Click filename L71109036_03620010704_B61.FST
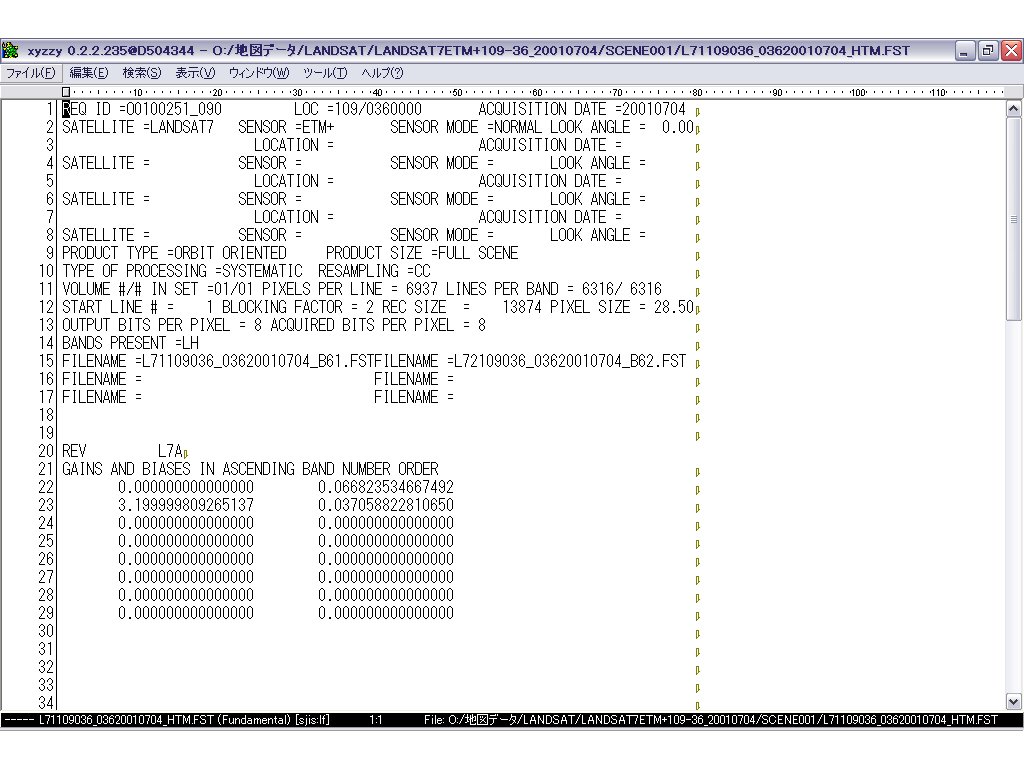Screen dimensions: 1024x768 [x=258, y=361]
